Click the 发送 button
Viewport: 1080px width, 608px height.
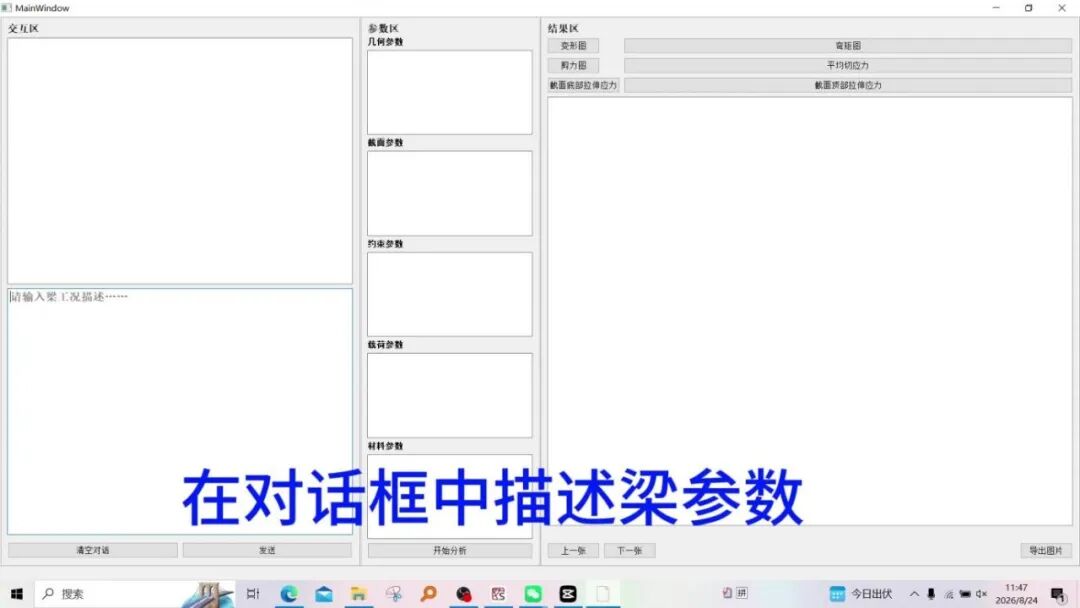[267, 550]
